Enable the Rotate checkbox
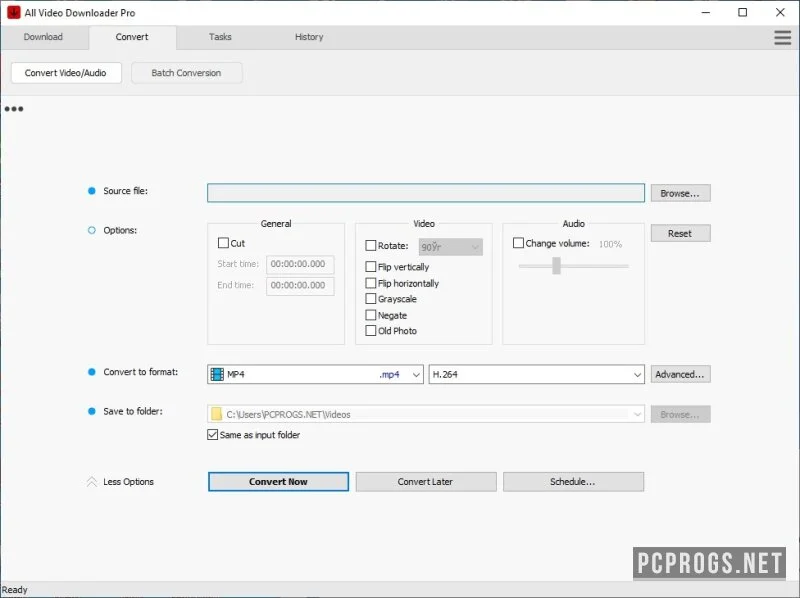The height and width of the screenshot is (598, 800). [x=371, y=245]
